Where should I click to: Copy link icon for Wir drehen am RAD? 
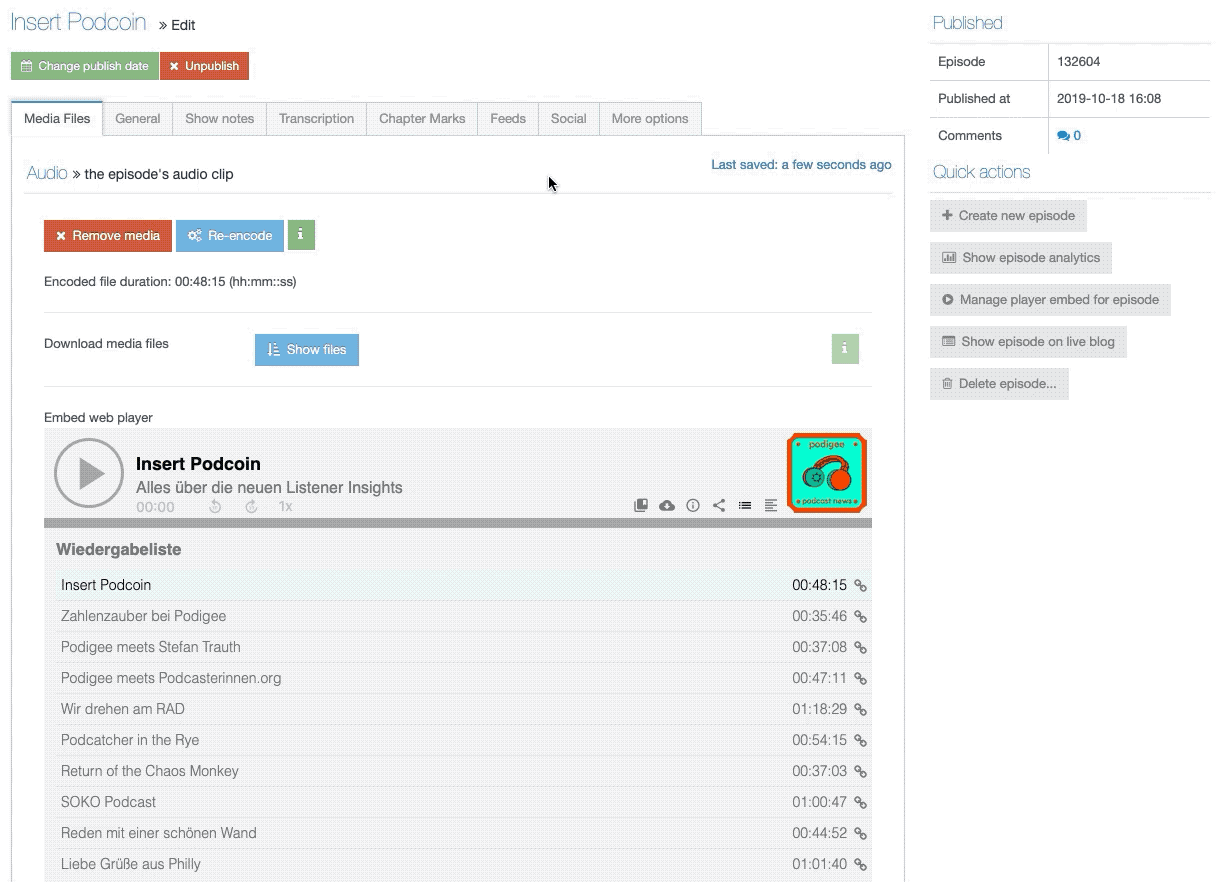pyautogui.click(x=860, y=710)
